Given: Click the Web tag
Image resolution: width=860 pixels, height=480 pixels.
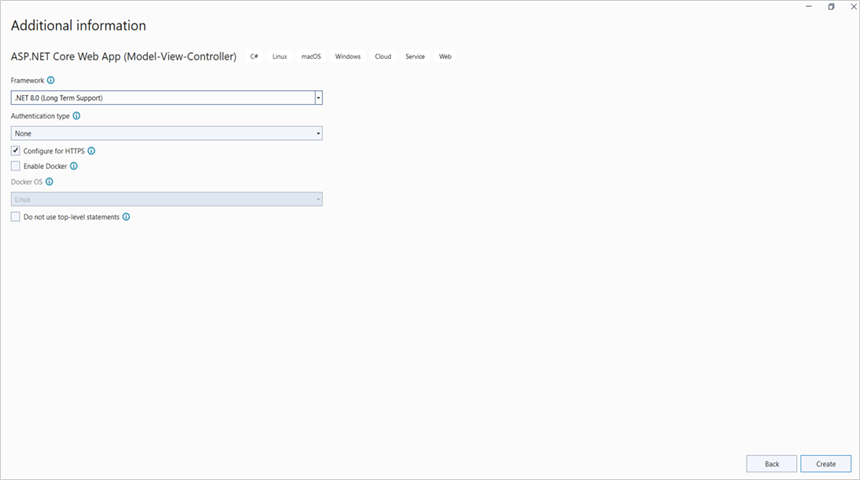Looking at the screenshot, I should (x=445, y=57).
